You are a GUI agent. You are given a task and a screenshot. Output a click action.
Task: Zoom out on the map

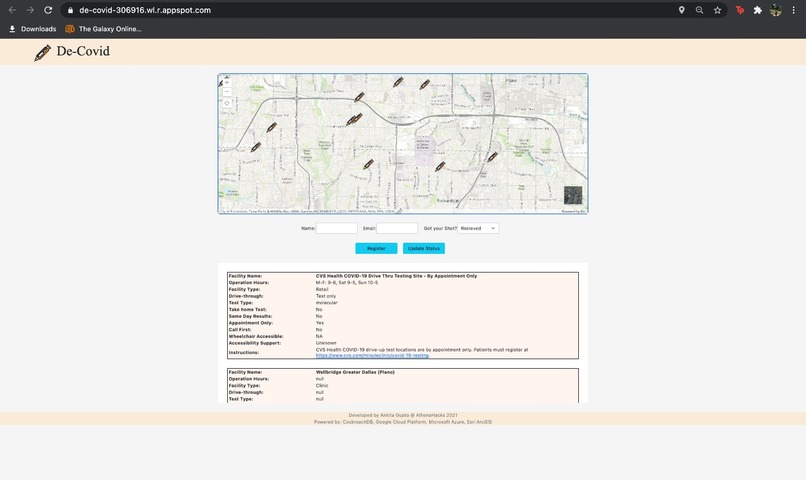tap(227, 92)
